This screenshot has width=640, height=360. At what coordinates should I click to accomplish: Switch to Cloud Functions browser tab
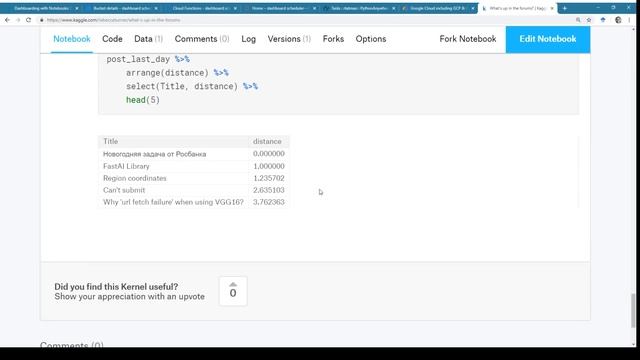click(x=200, y=8)
